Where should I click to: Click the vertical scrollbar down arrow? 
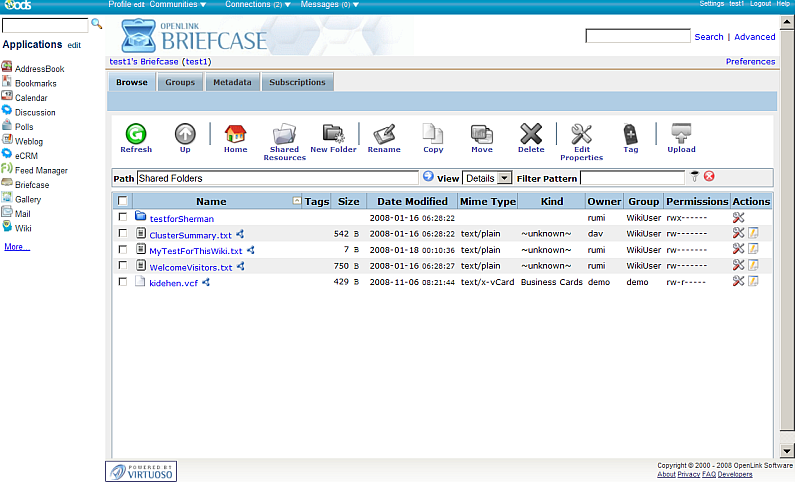(787, 451)
